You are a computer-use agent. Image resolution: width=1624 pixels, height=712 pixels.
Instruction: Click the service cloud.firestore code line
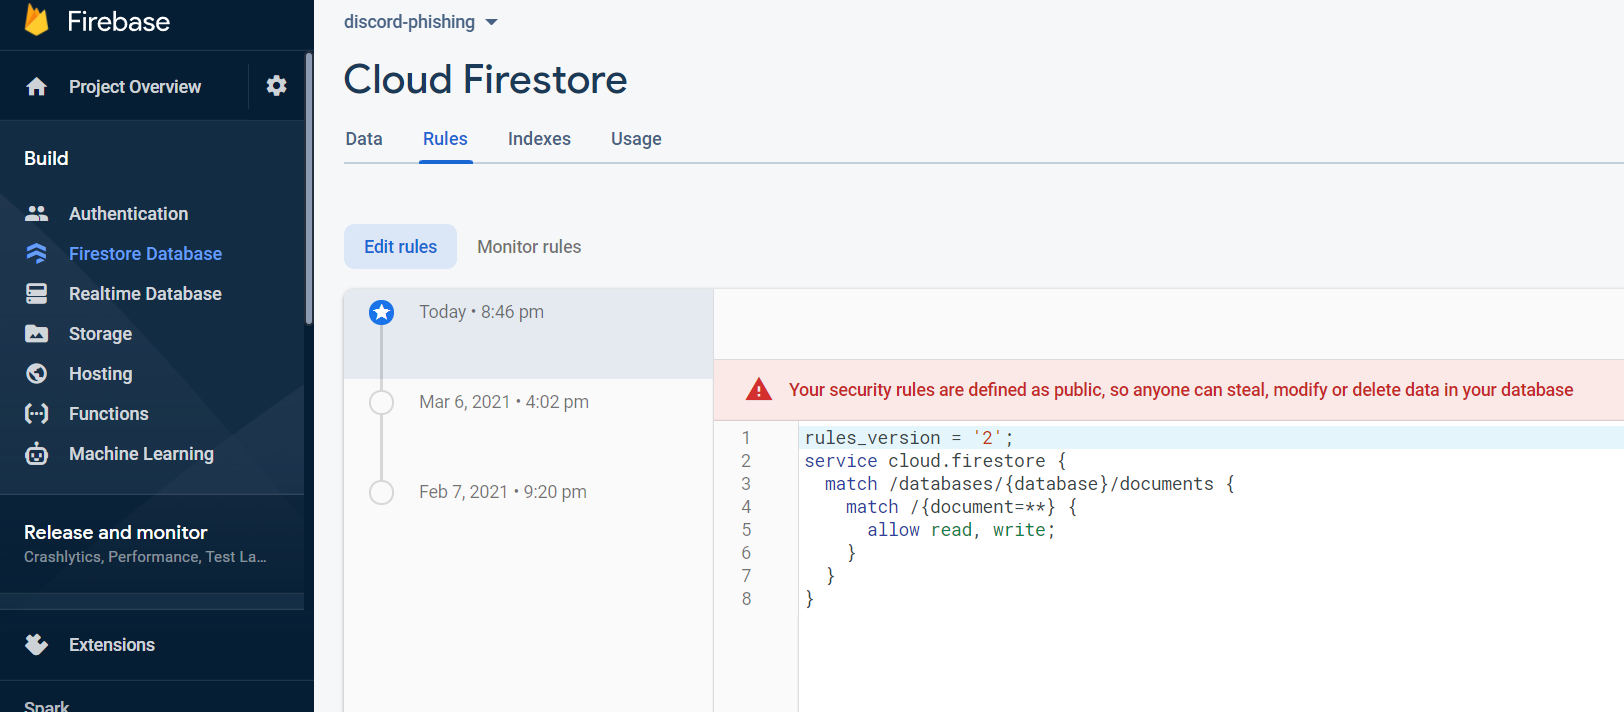point(935,460)
